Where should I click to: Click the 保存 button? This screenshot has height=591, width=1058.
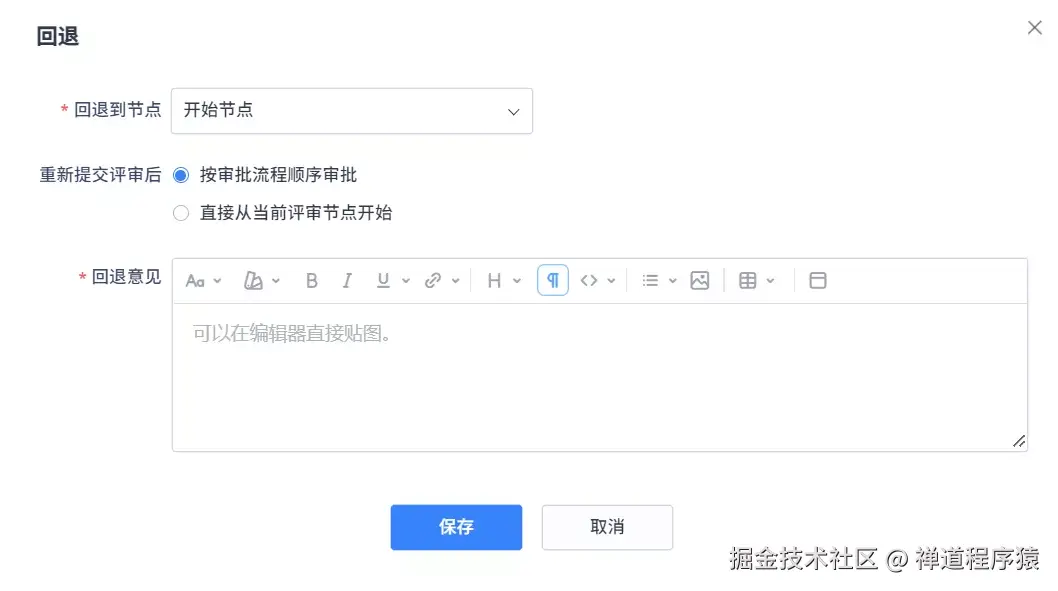click(456, 527)
